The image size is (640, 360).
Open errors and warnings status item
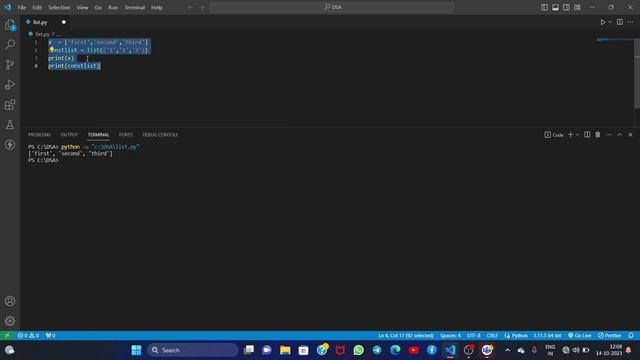click(x=28, y=336)
